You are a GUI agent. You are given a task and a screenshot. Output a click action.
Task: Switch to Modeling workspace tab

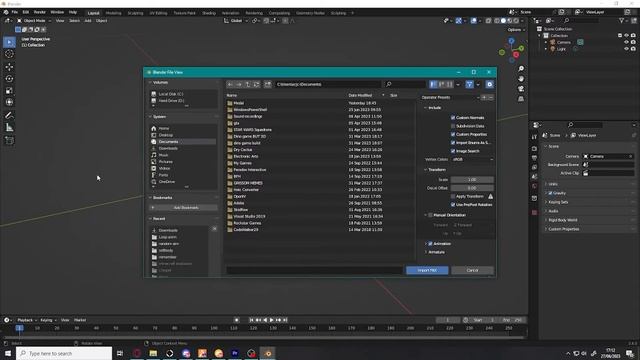(113, 13)
